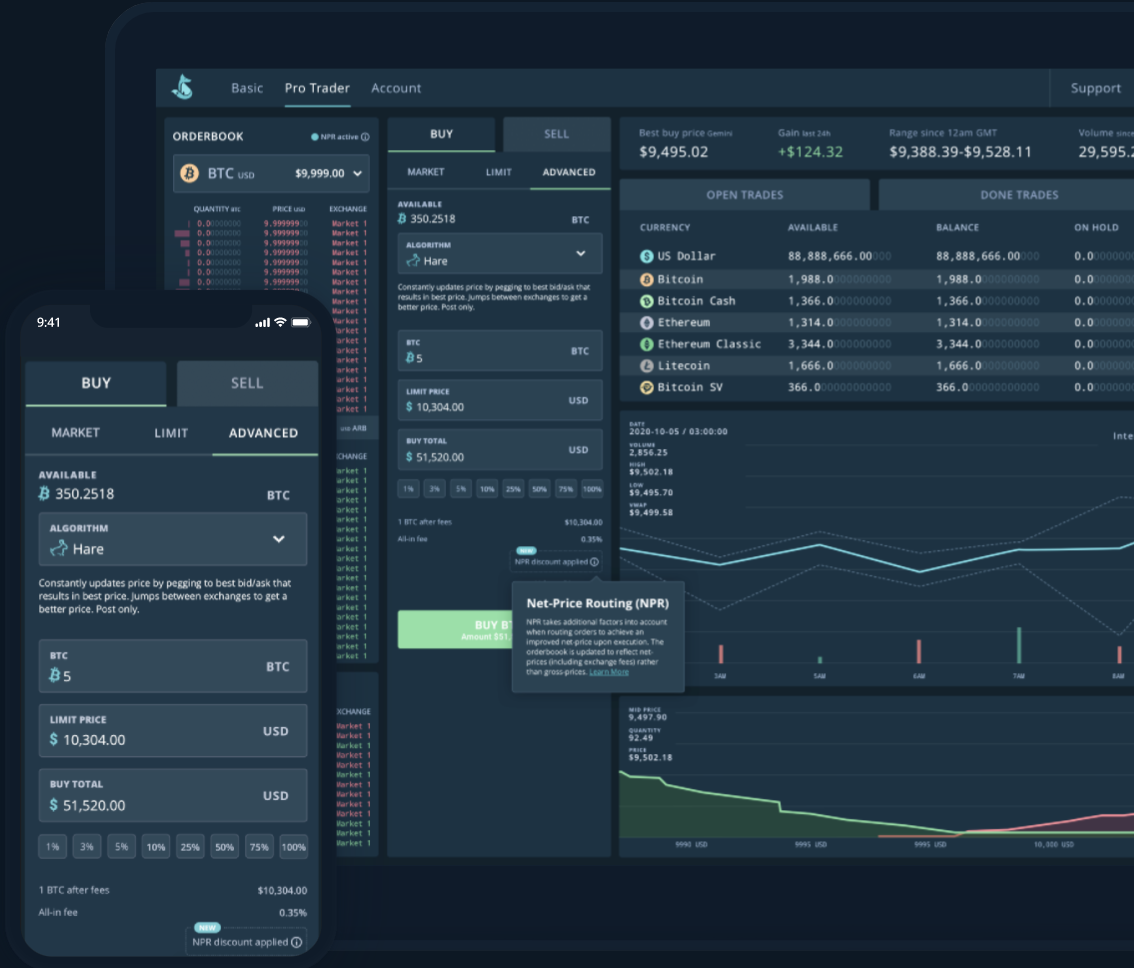Image resolution: width=1134 pixels, height=968 pixels.
Task: Tap the 10% button on the phone
Action: (156, 846)
